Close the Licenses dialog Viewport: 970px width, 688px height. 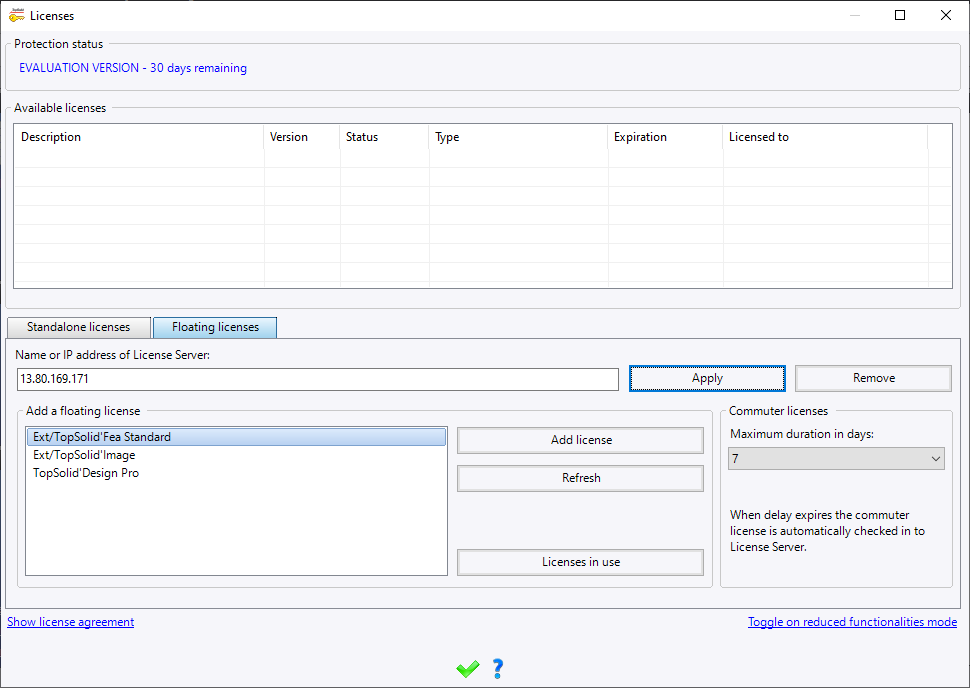point(946,15)
